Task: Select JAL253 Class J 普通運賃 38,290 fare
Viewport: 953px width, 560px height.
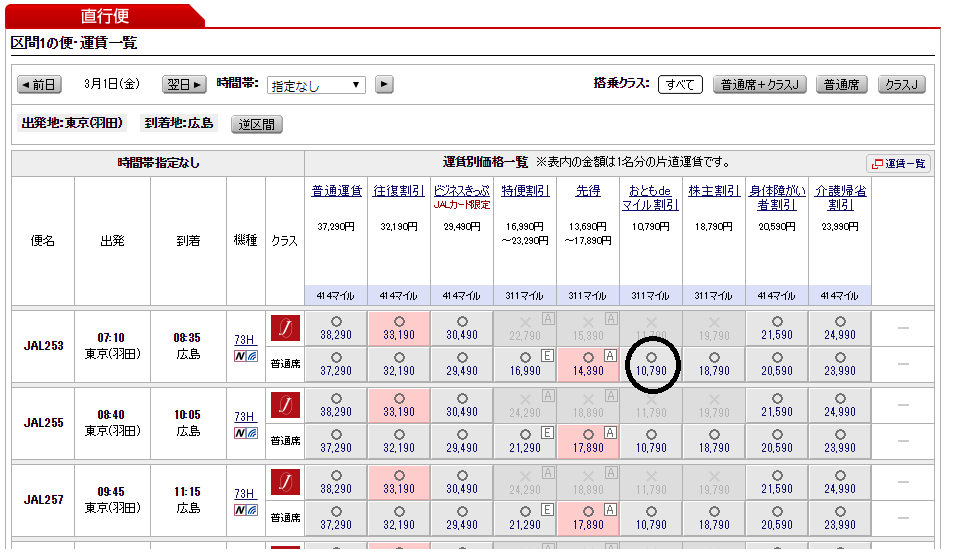Action: pos(336,328)
